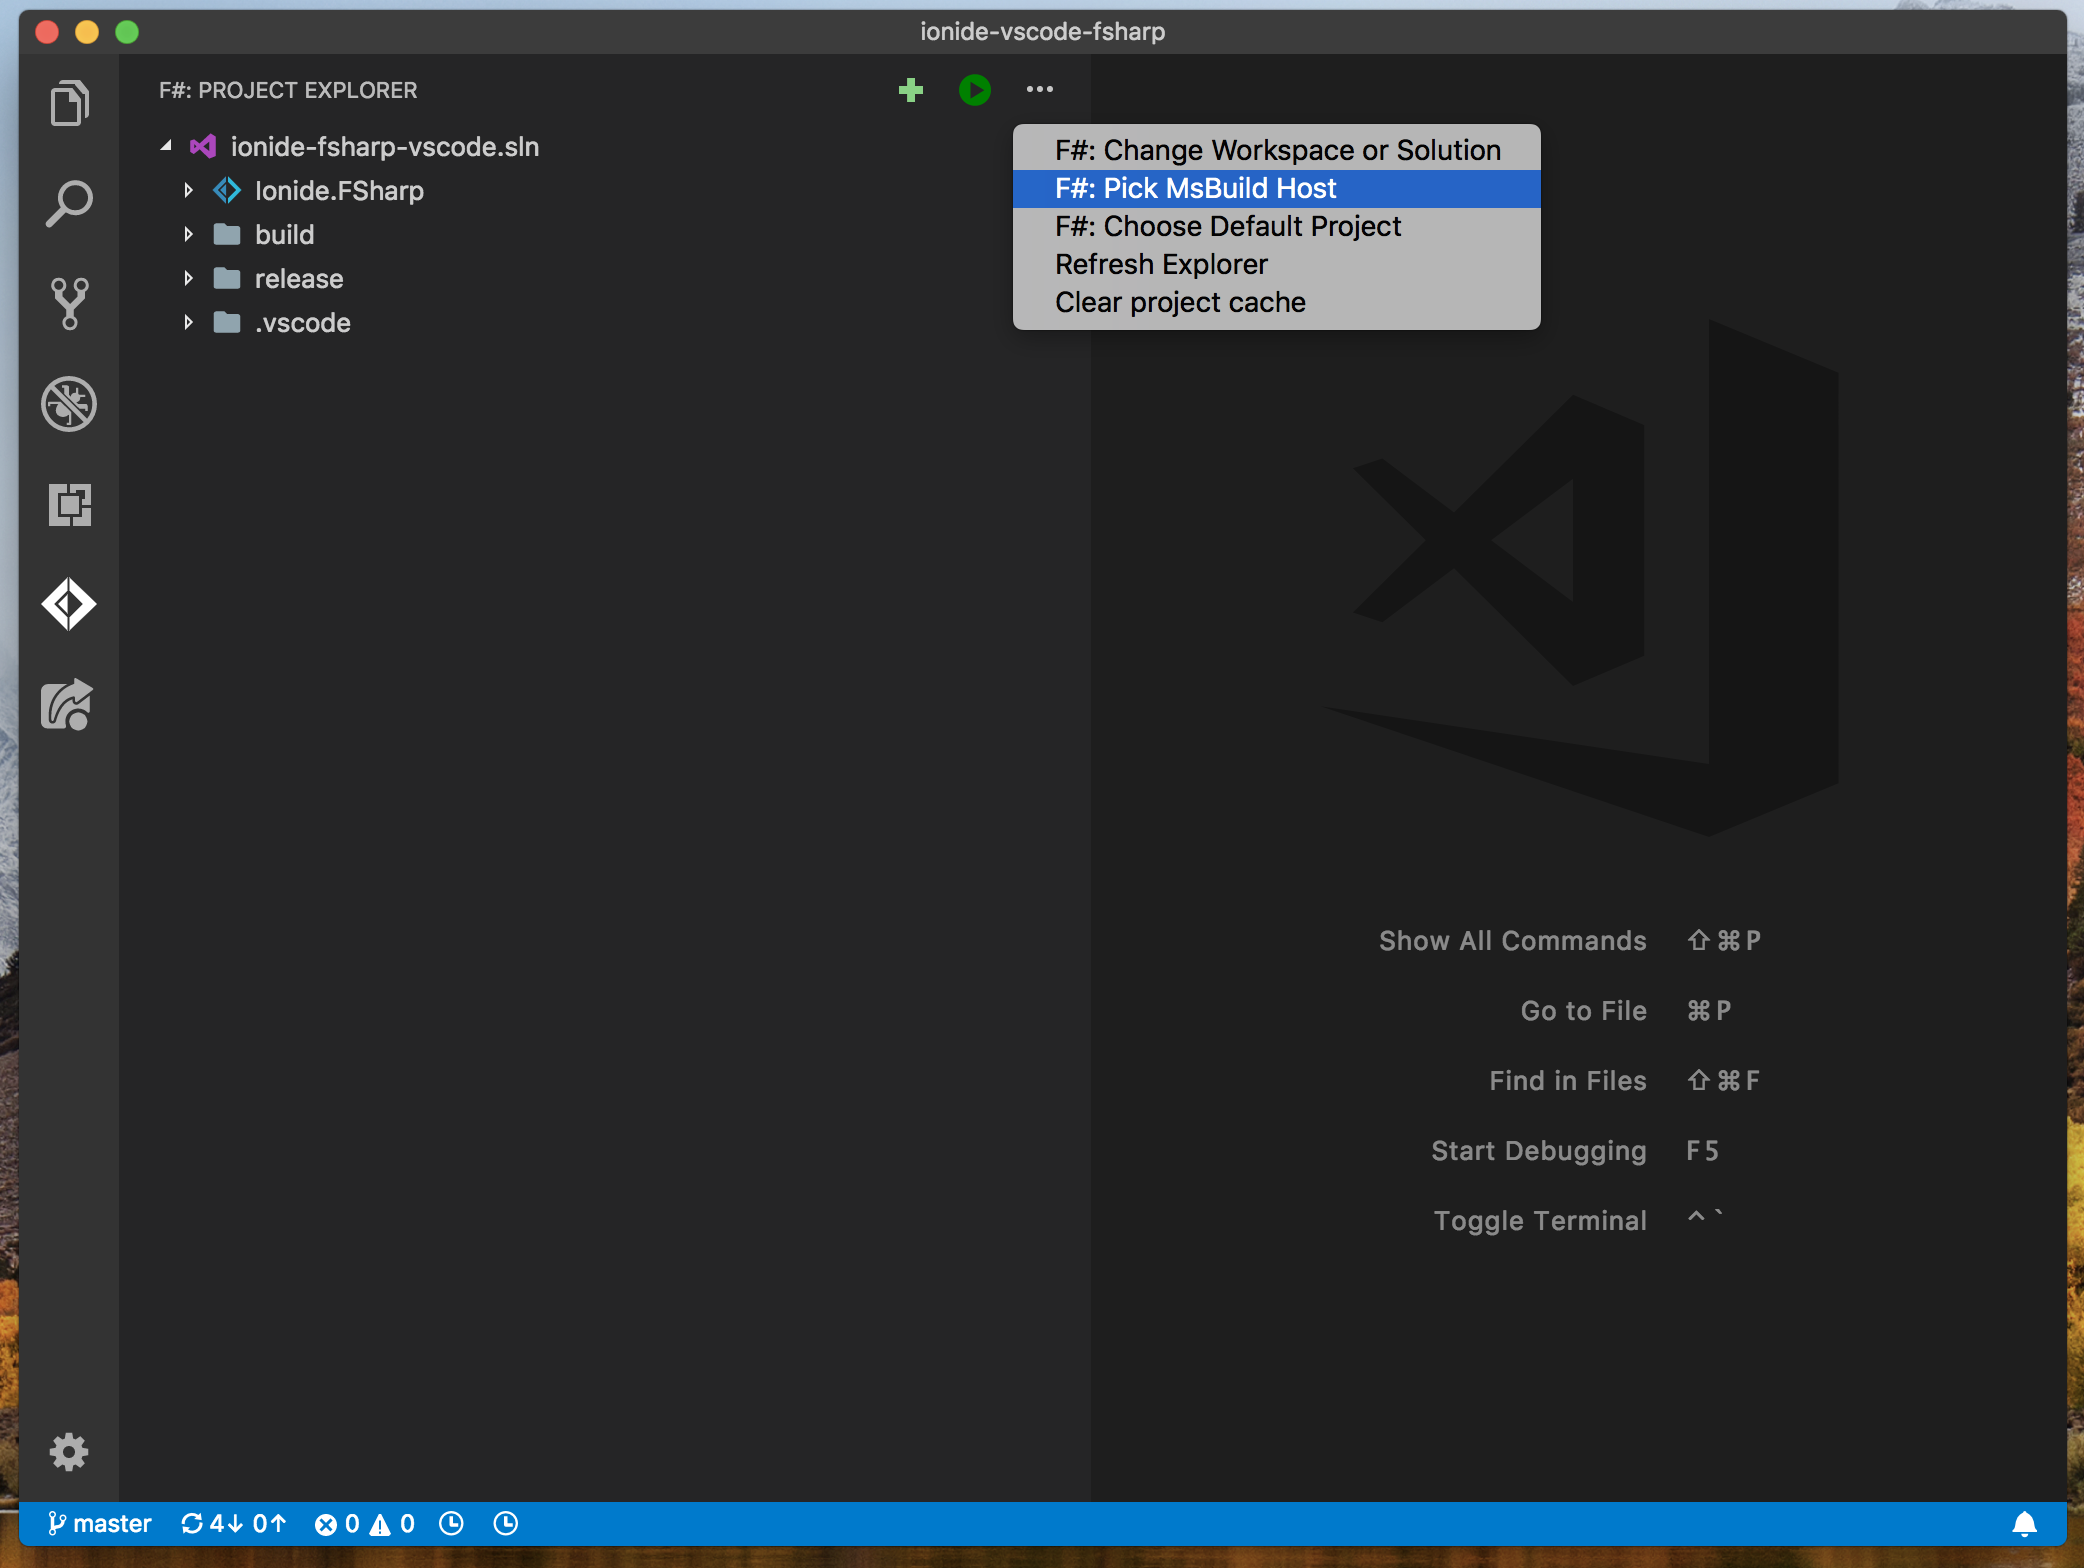Screen dimensions: 2084x1568
Task: Click the green run play icon
Action: [x=974, y=90]
